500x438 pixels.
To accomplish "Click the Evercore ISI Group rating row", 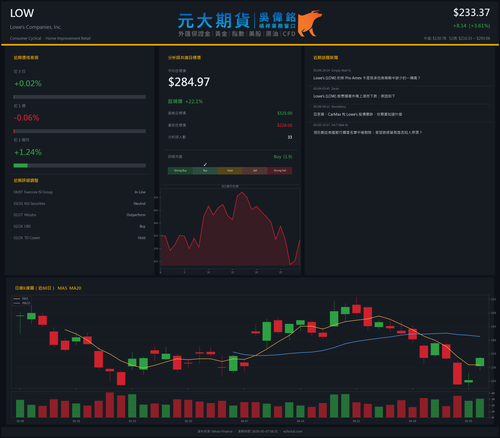I will 80,192.
